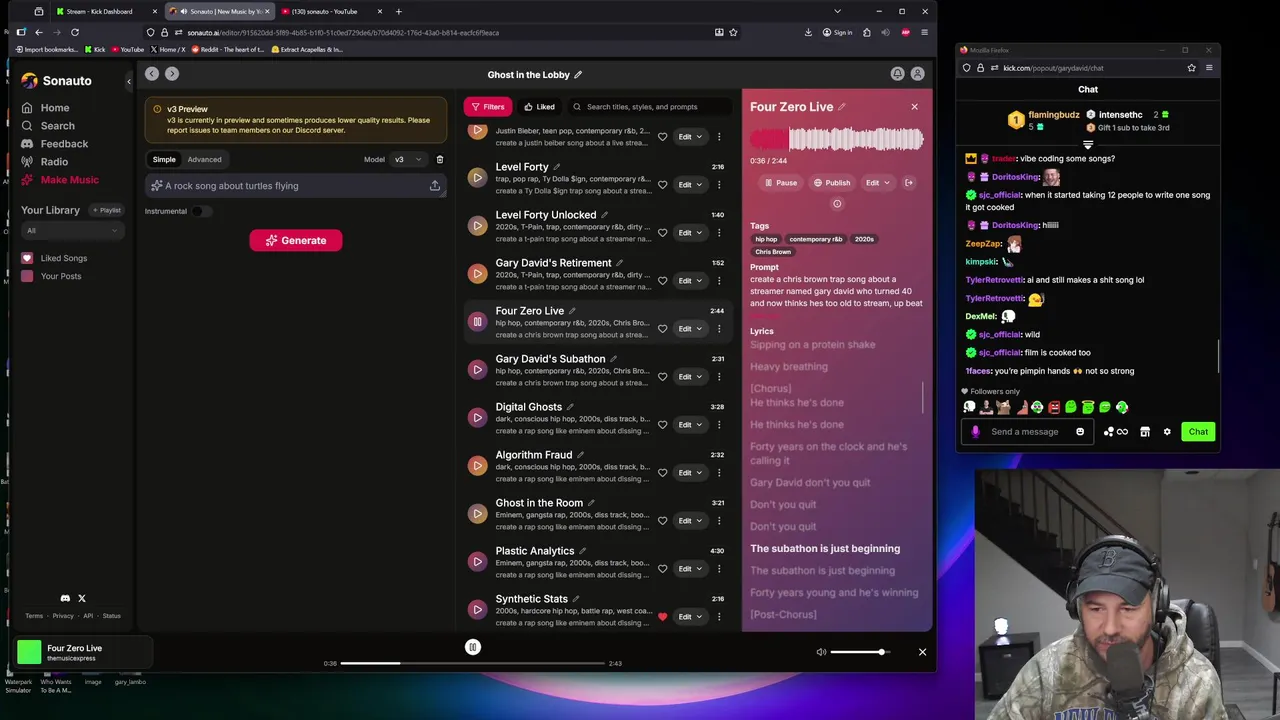Search titles, styles, and prompts field
Image resolution: width=1280 pixels, height=720 pixels.
(650, 107)
